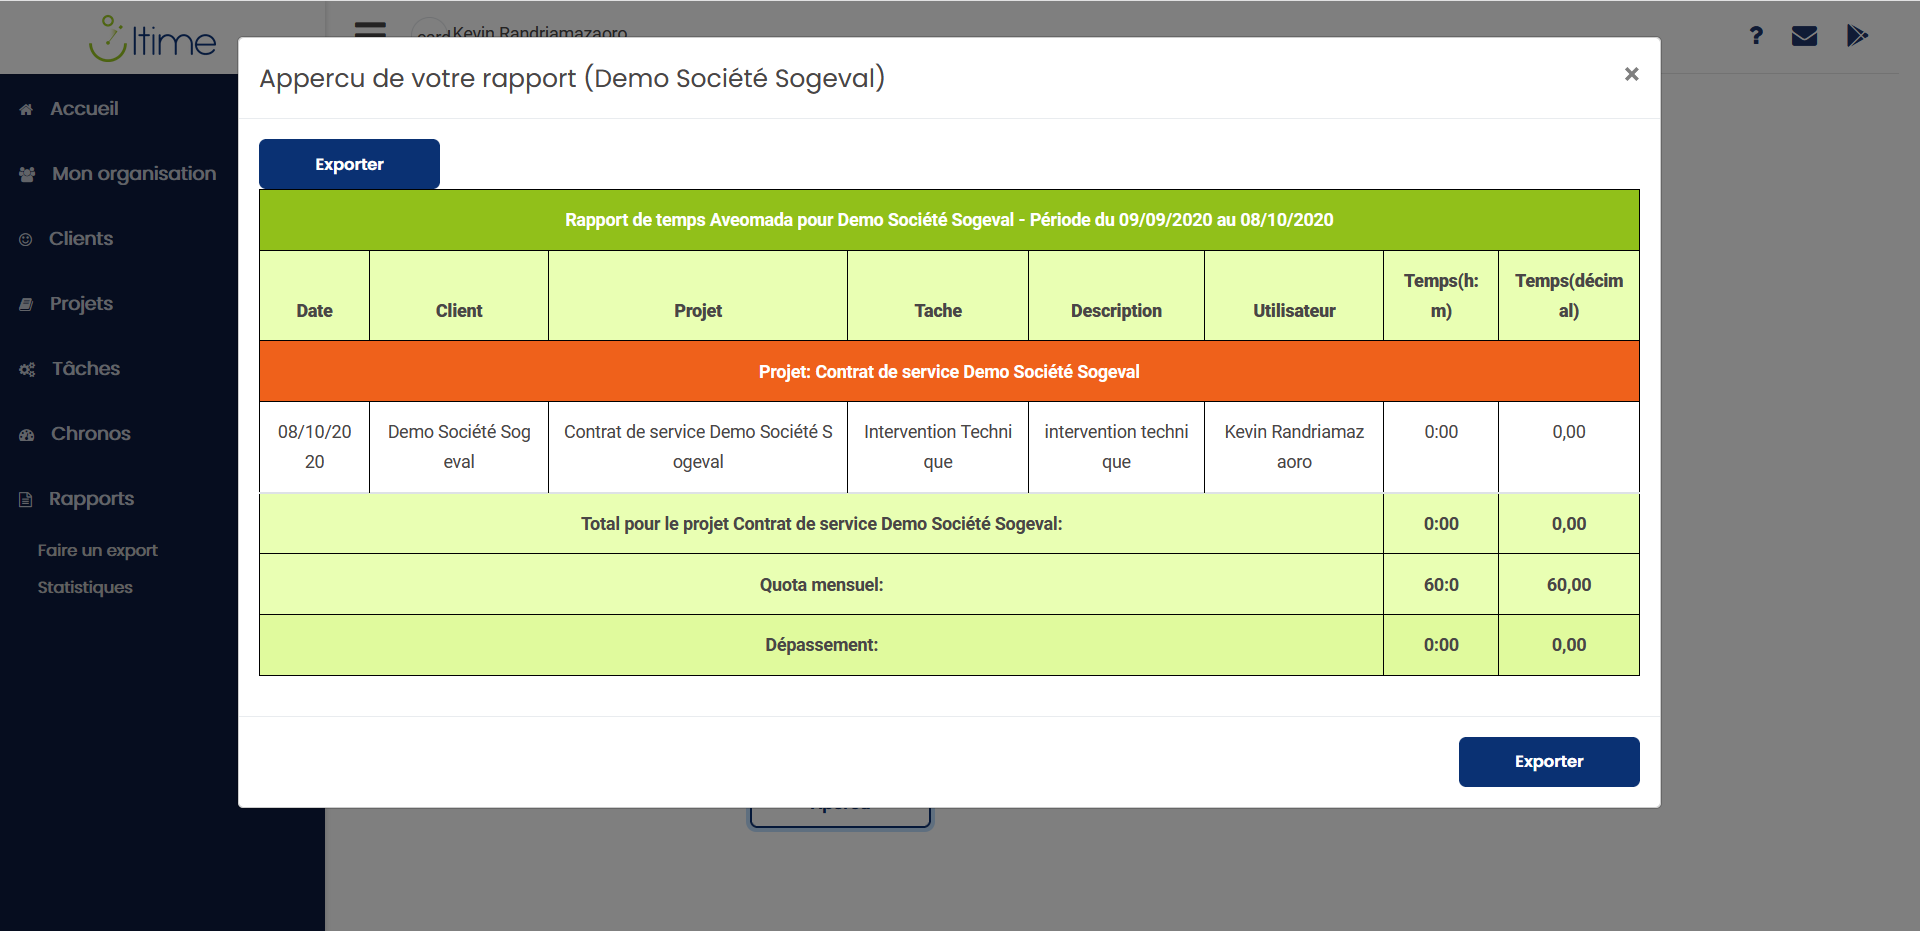Open the Tâches menu item
The width and height of the screenshot is (1920, 931).
point(86,368)
